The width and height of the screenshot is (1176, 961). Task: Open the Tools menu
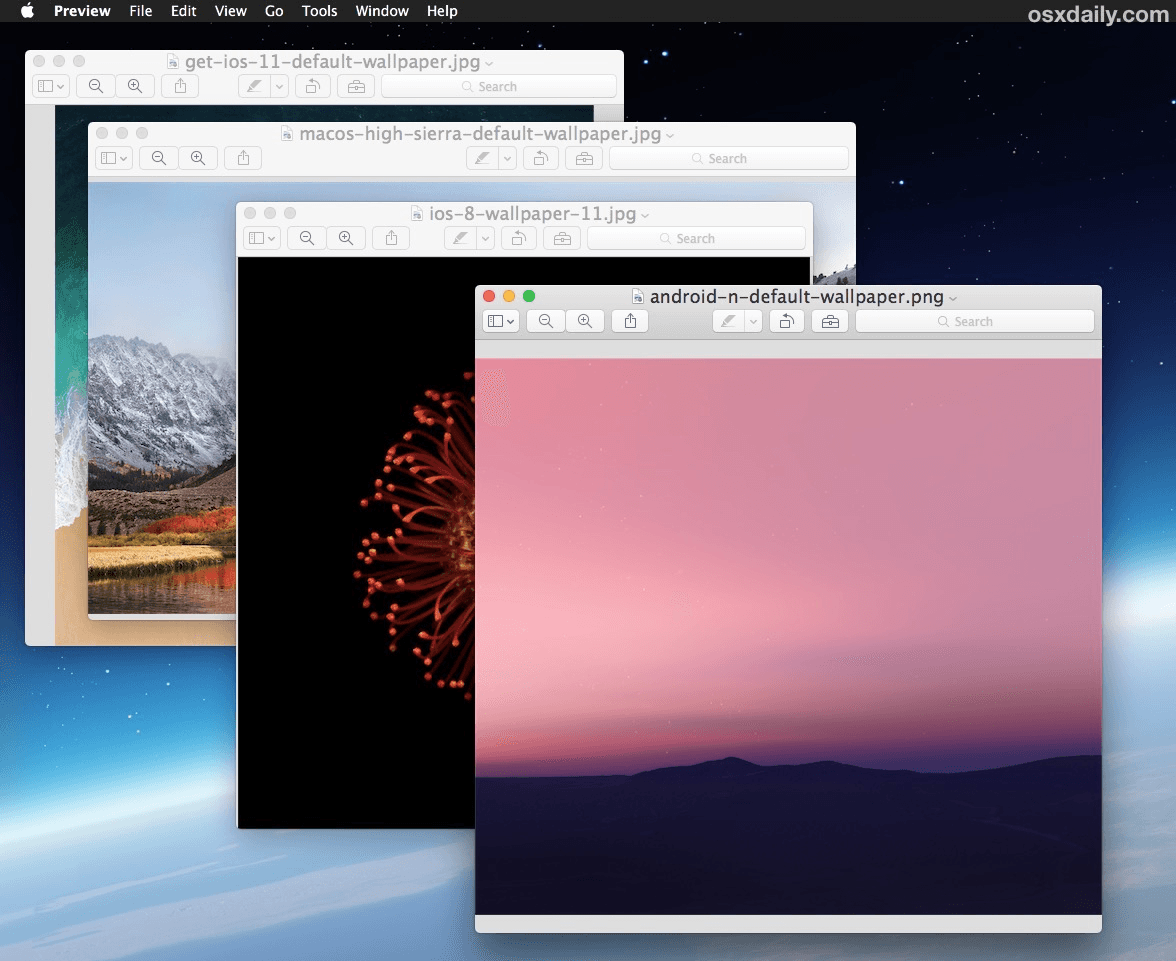[x=319, y=11]
